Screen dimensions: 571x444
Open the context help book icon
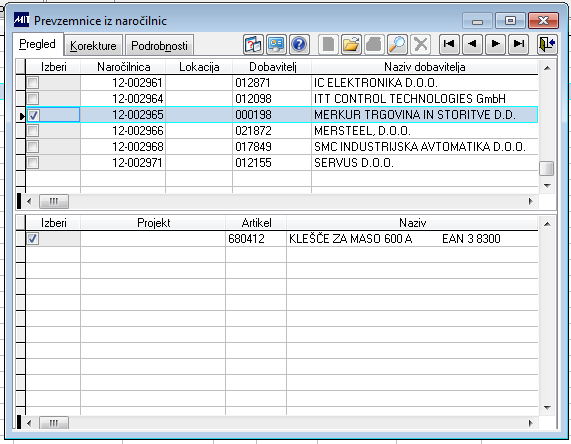coord(253,44)
